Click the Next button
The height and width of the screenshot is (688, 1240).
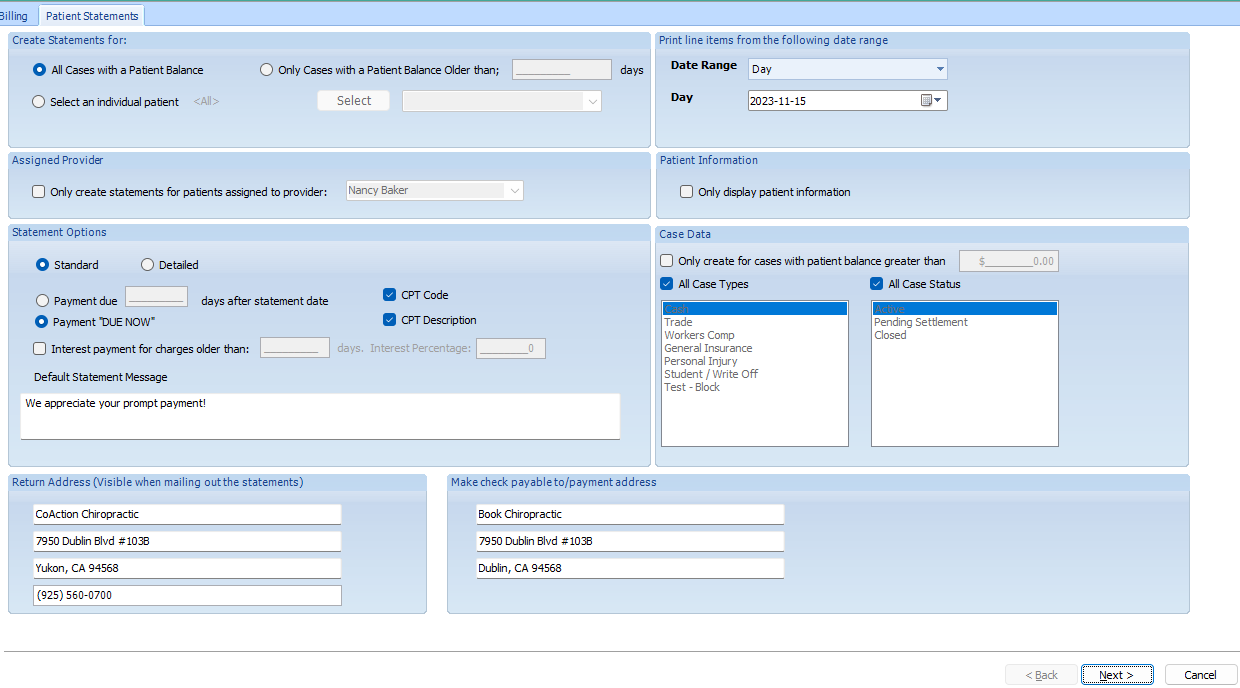pos(1116,675)
